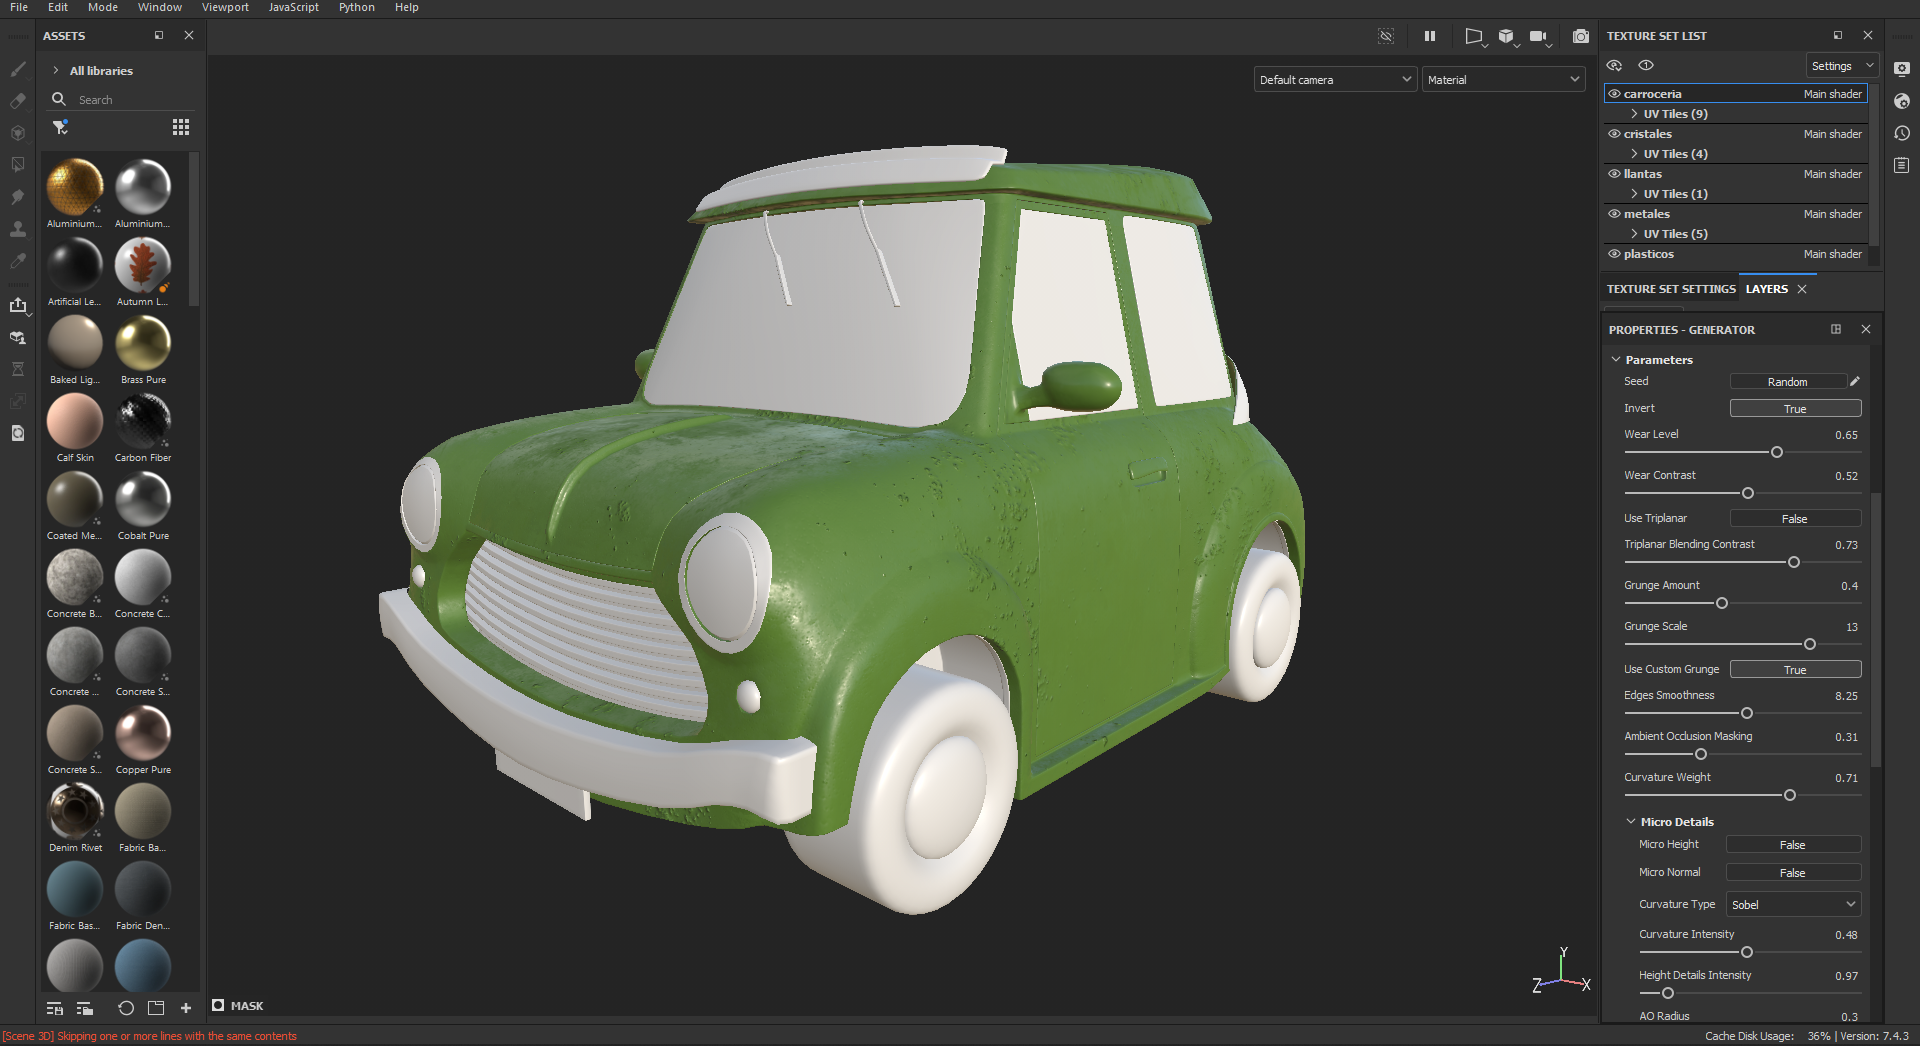The height and width of the screenshot is (1046, 1920).
Task: Open Display settings from right sidebar
Action: coord(1902,69)
